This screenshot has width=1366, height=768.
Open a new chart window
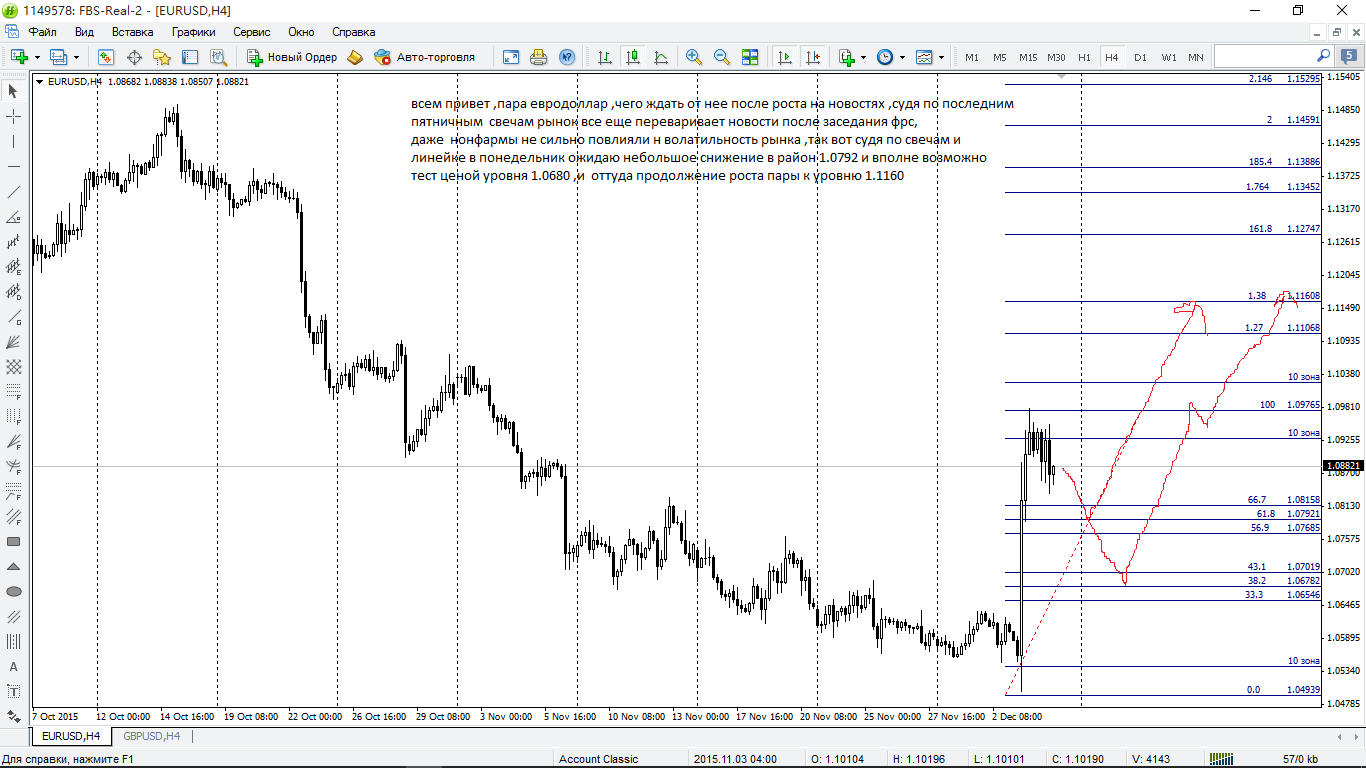pyautogui.click(x=18, y=57)
